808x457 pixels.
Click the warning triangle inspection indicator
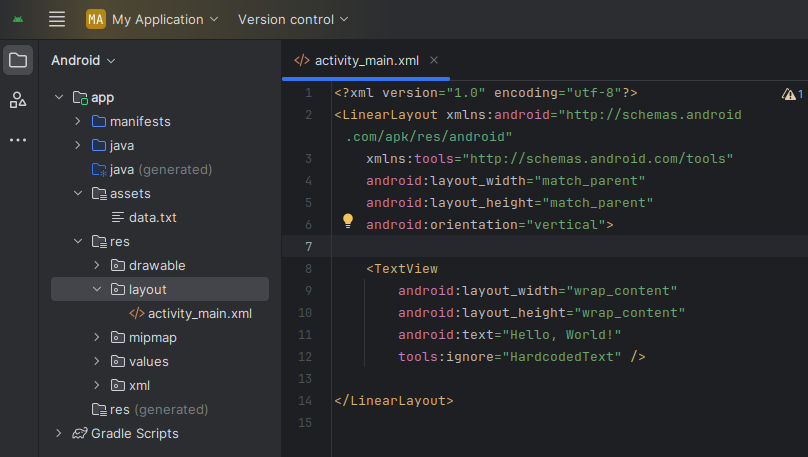(788, 94)
